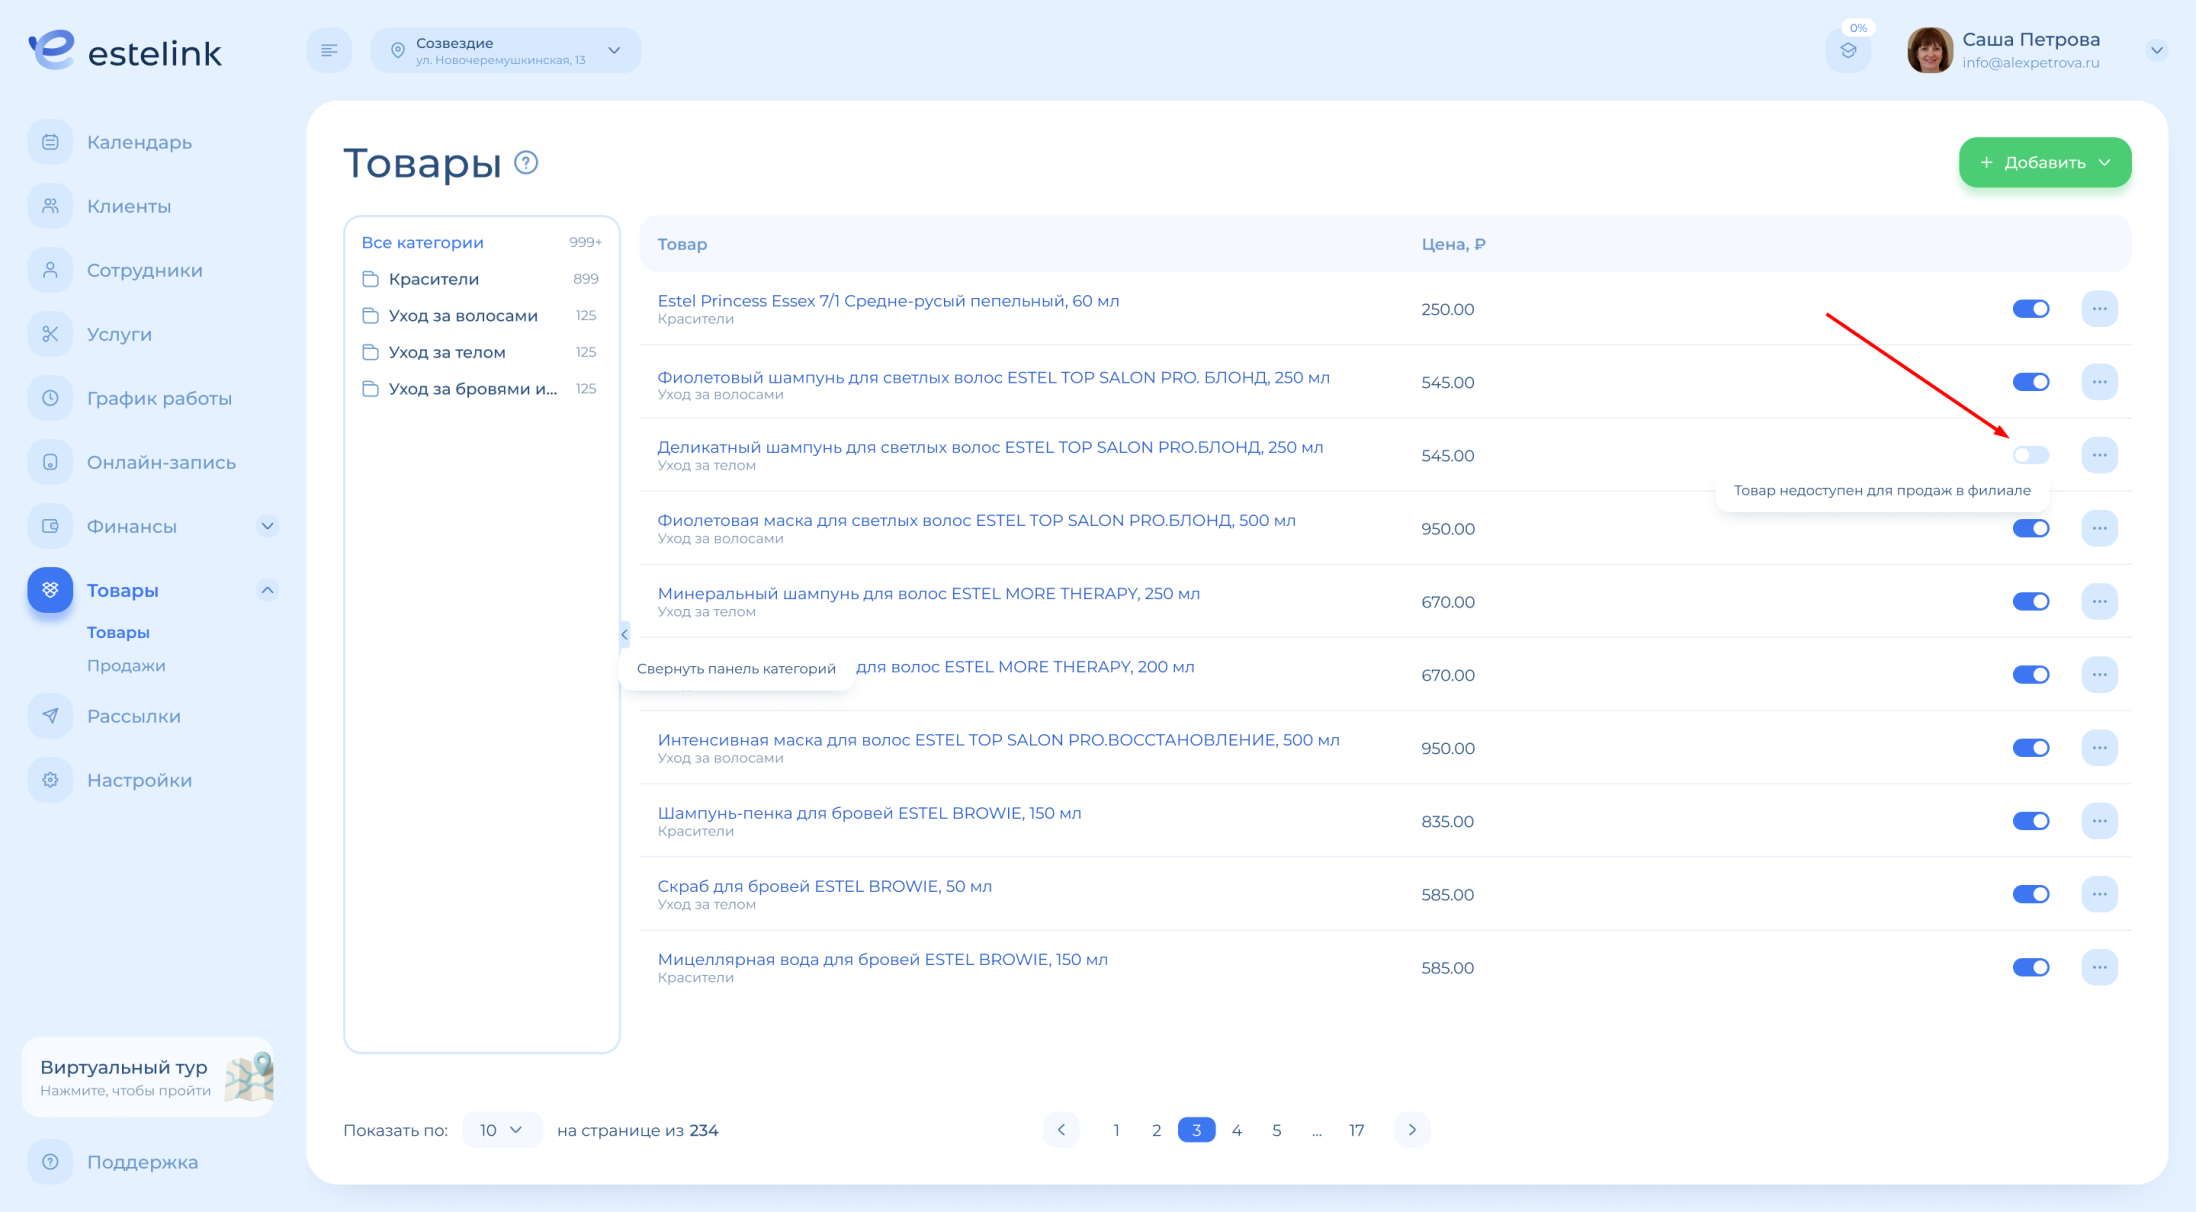Click the Календарь calendar icon
Screen dimensions: 2196x1212
click(50, 142)
